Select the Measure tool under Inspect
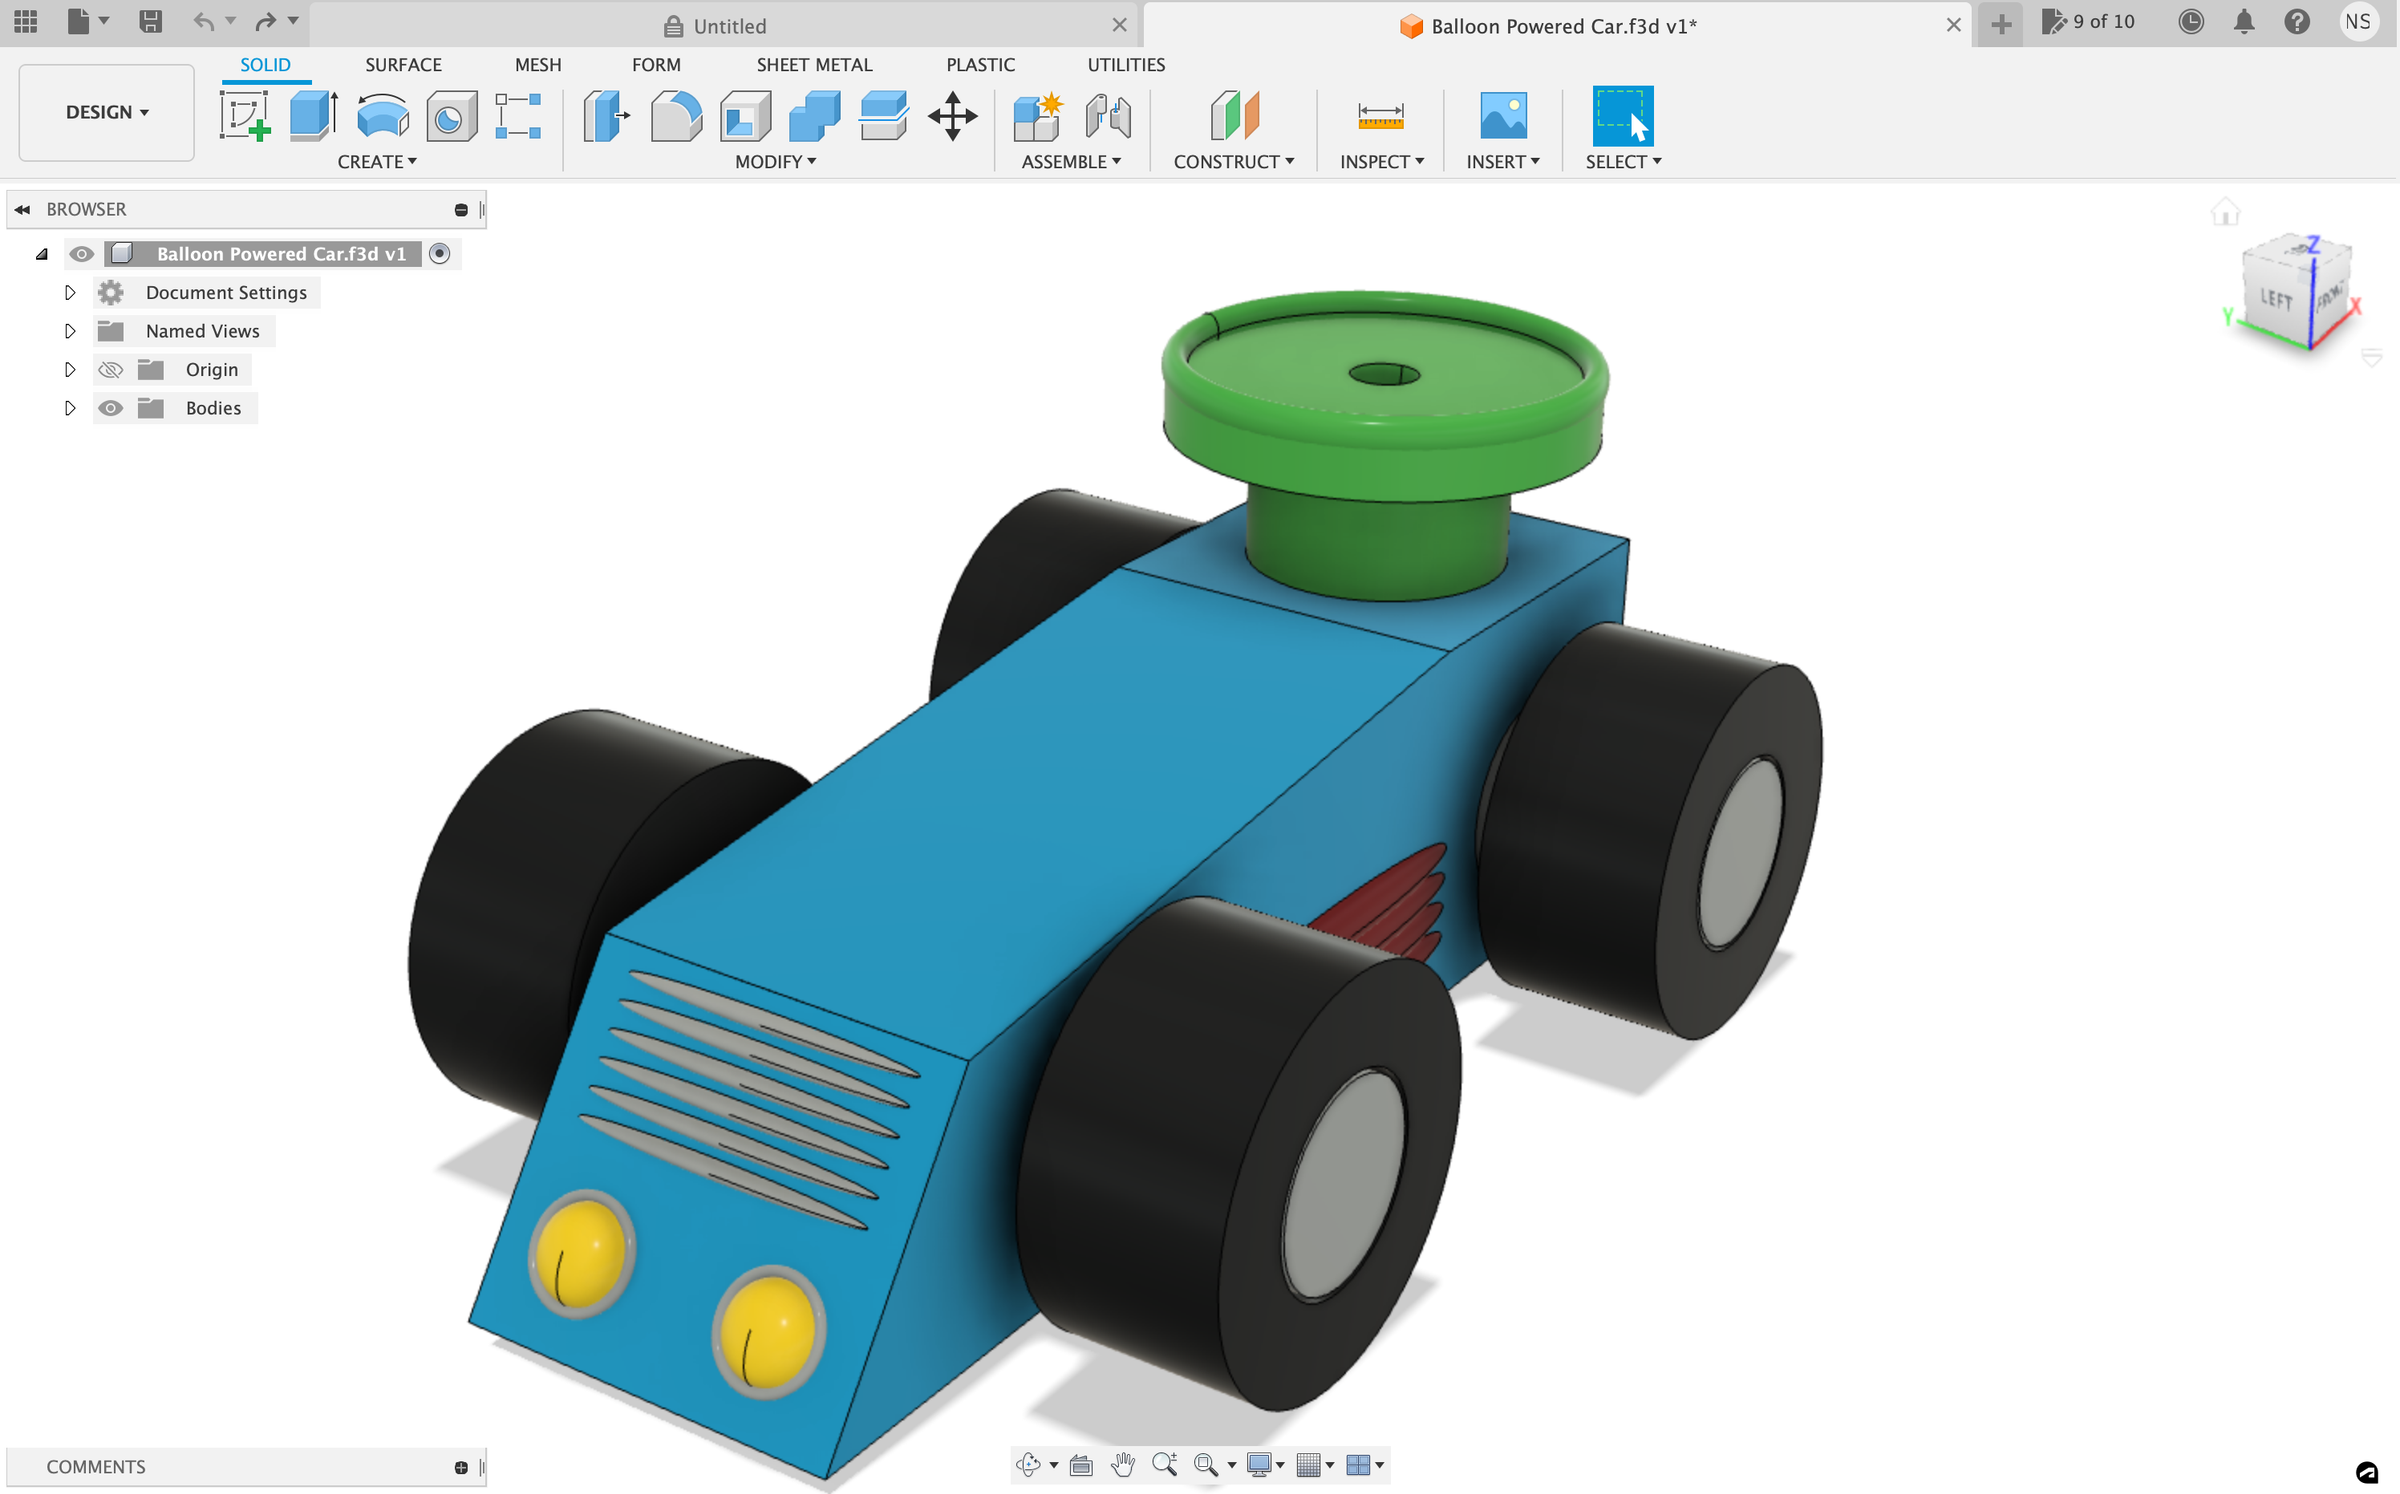 click(x=1381, y=115)
